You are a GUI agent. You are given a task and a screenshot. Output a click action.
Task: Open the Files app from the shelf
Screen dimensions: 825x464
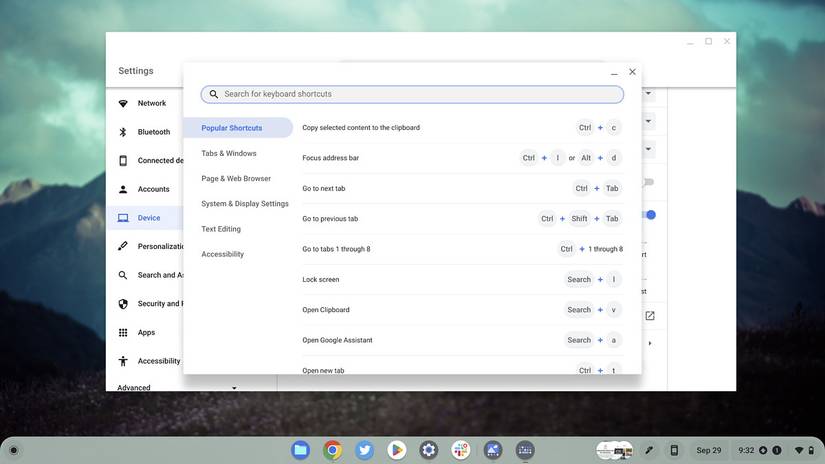300,450
